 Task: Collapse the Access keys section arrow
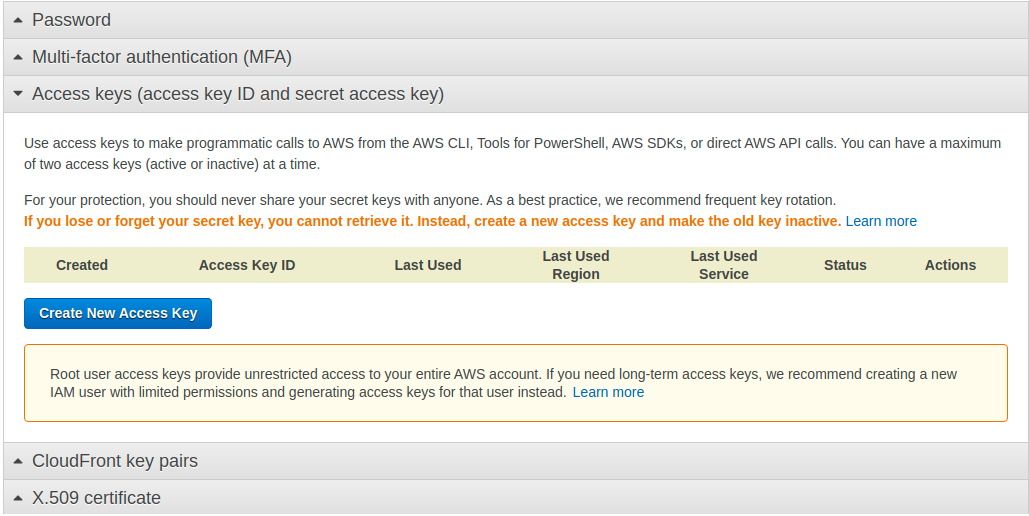[x=18, y=94]
